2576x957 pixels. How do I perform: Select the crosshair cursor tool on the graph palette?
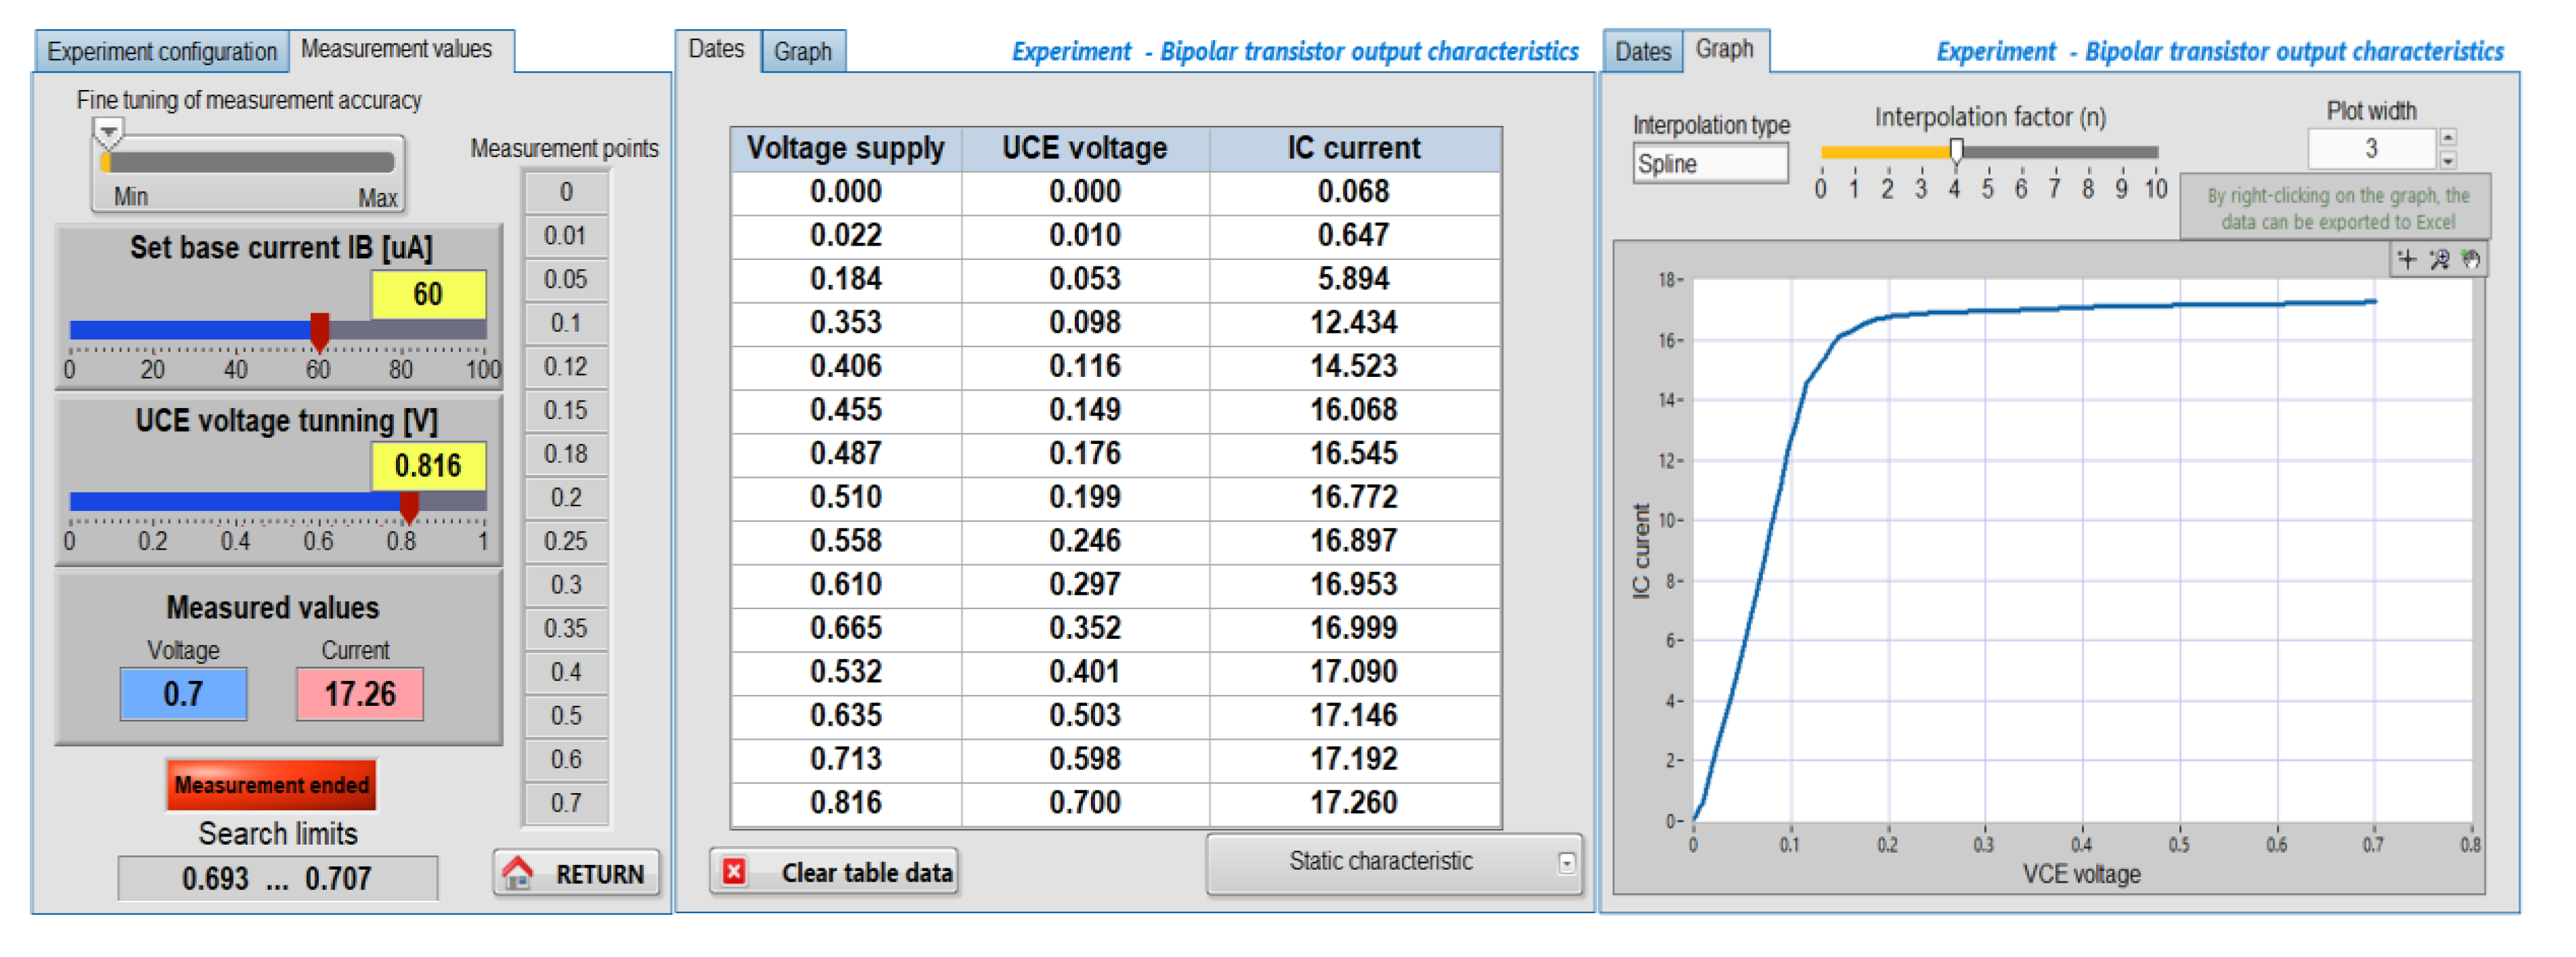tap(2408, 260)
